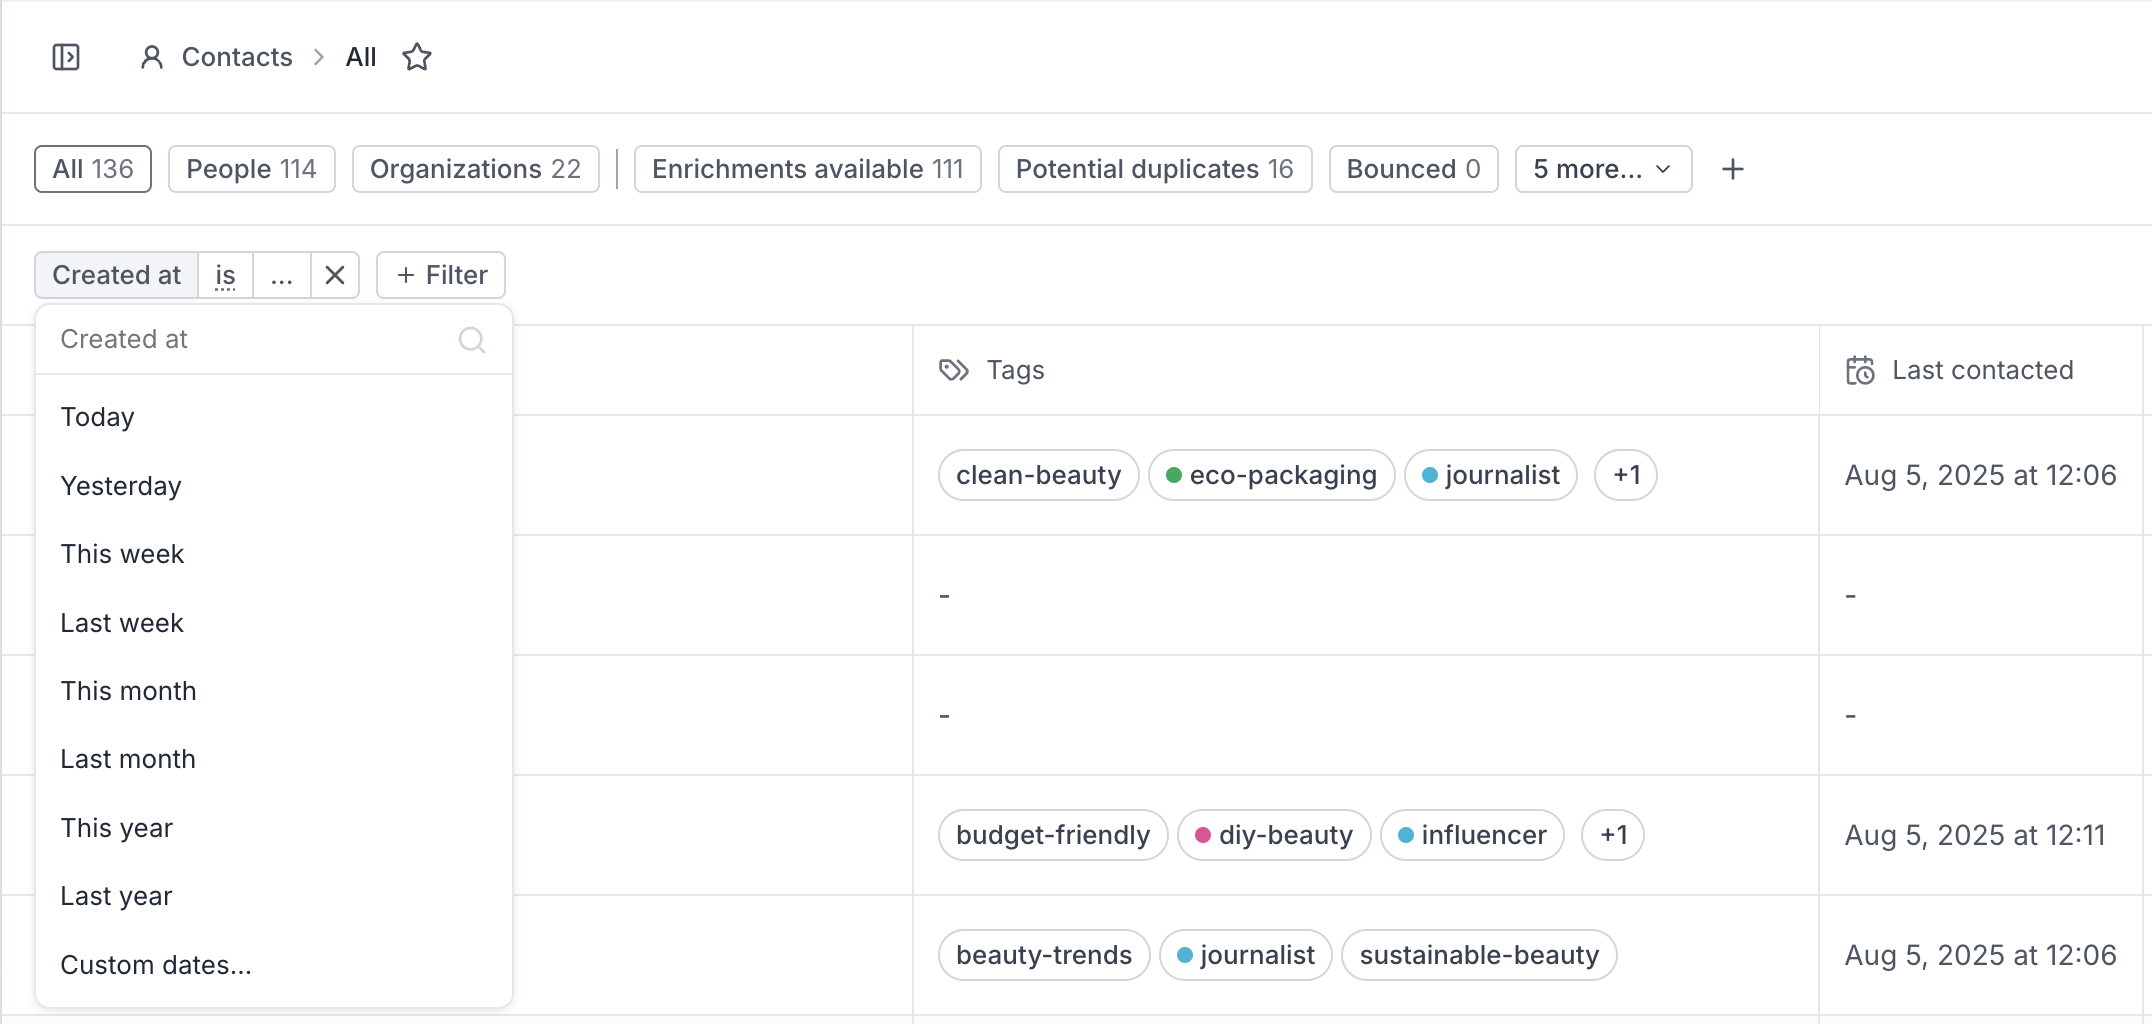Switch to the Organizations 22 tab

[x=475, y=169]
